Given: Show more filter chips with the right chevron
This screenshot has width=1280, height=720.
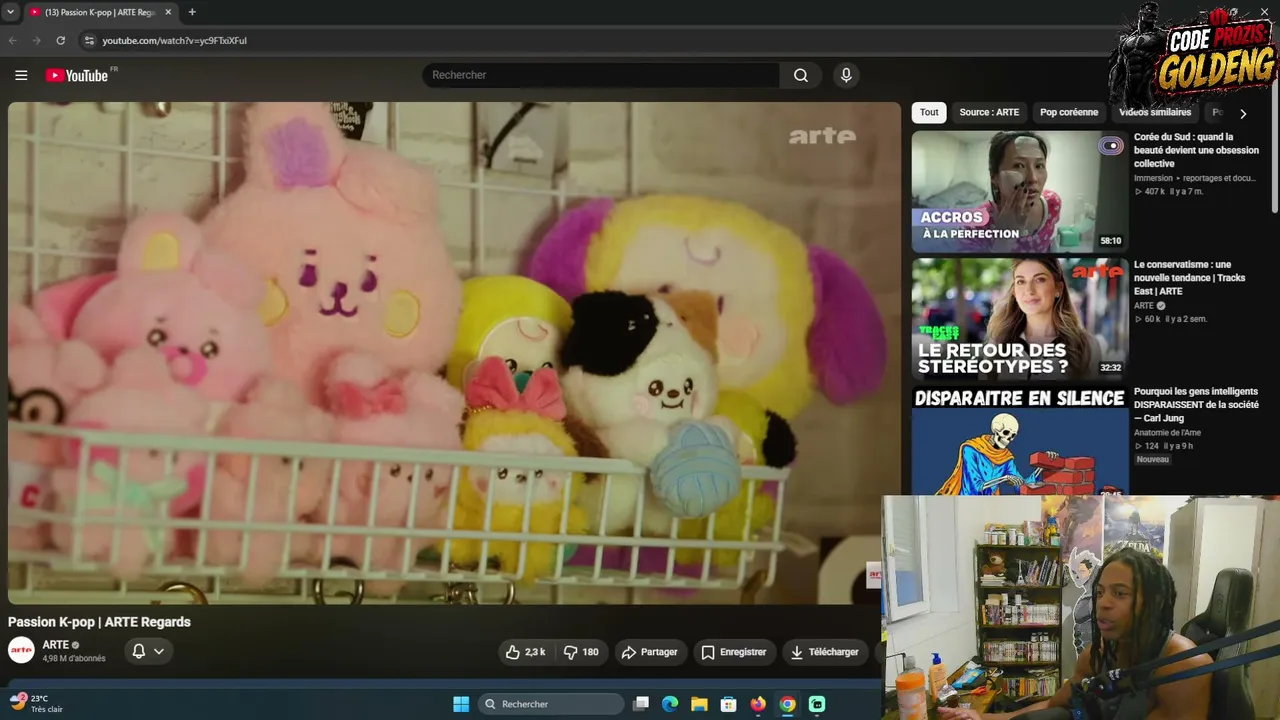Looking at the screenshot, I should tap(1243, 113).
